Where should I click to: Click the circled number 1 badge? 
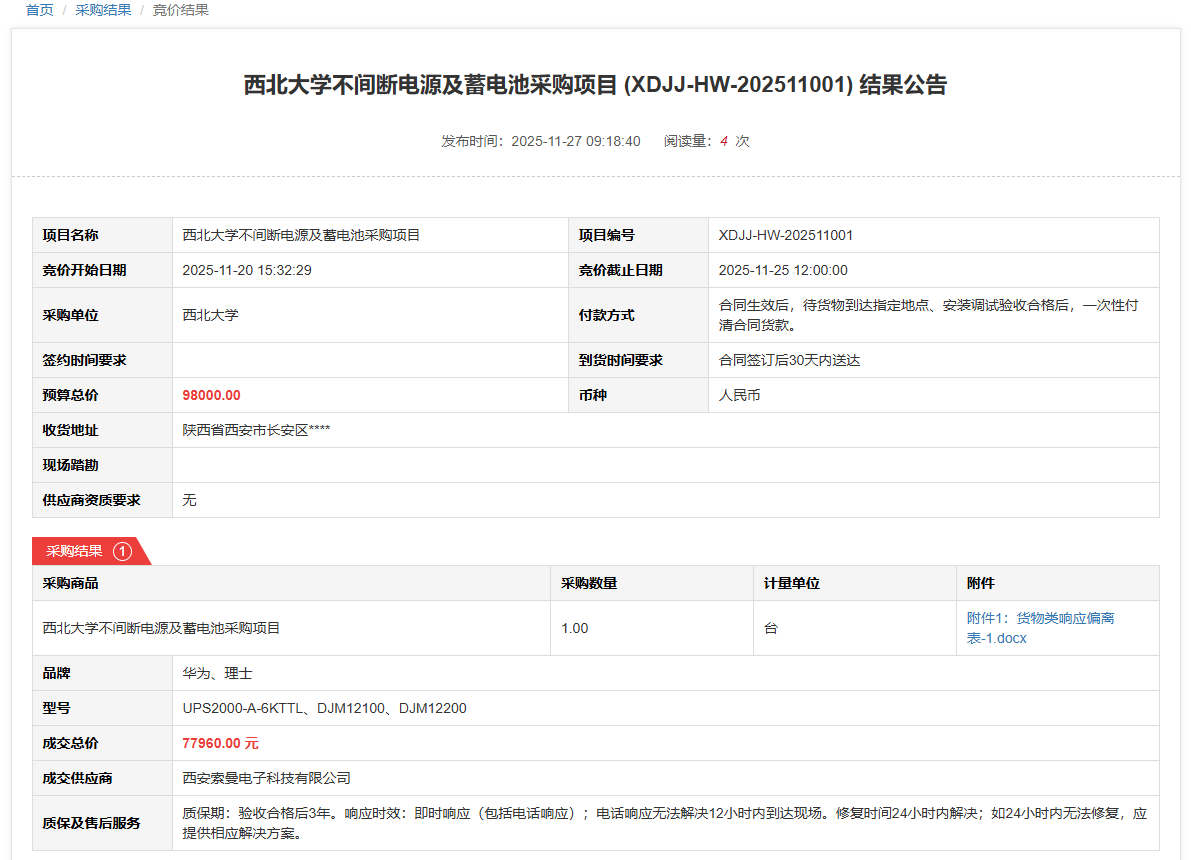(122, 551)
